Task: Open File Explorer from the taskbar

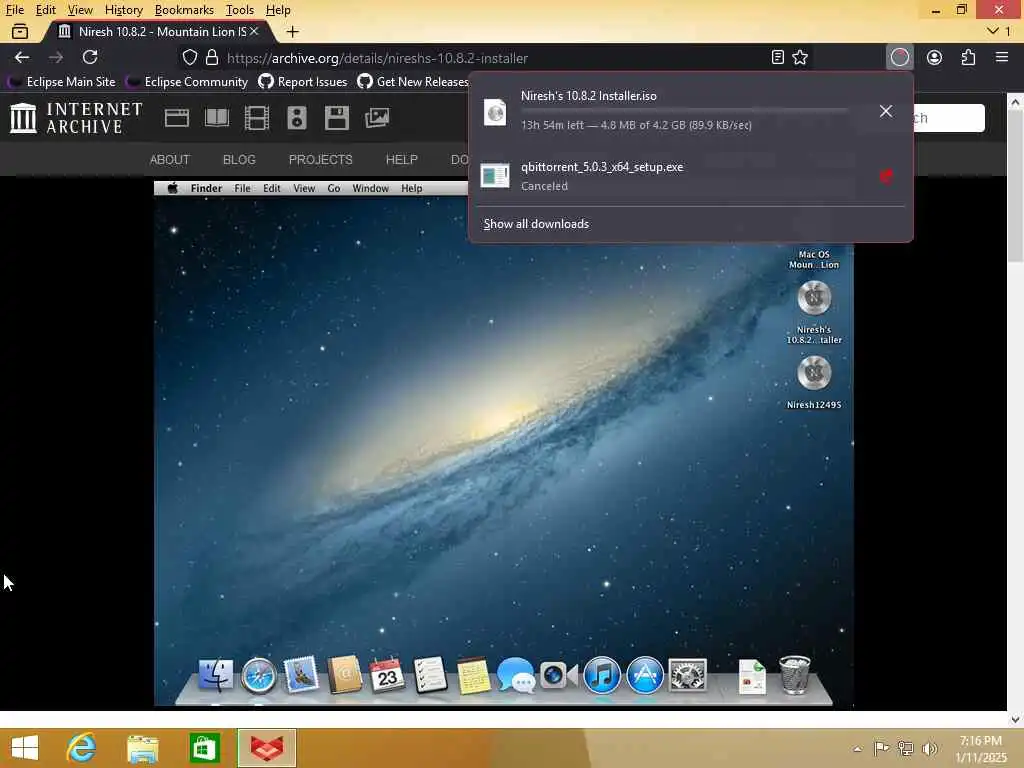Action: 143,748
